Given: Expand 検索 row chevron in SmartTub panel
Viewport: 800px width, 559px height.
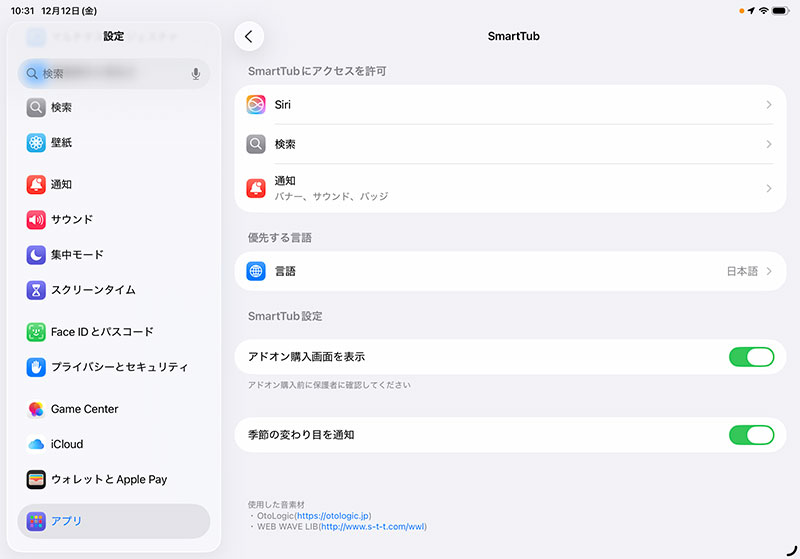Looking at the screenshot, I should pos(769,144).
